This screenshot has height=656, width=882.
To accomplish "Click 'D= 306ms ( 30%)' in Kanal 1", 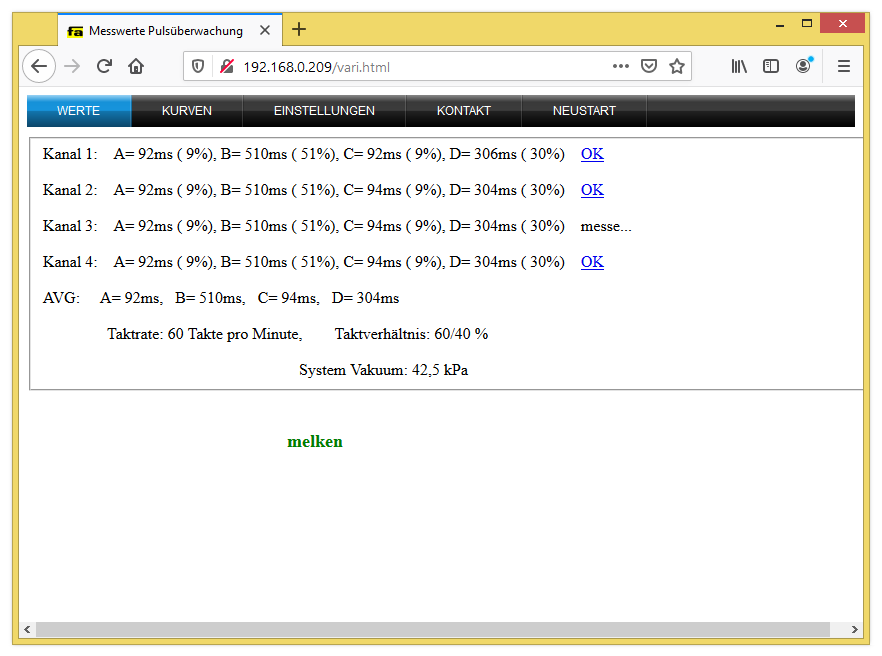I will pyautogui.click(x=507, y=154).
